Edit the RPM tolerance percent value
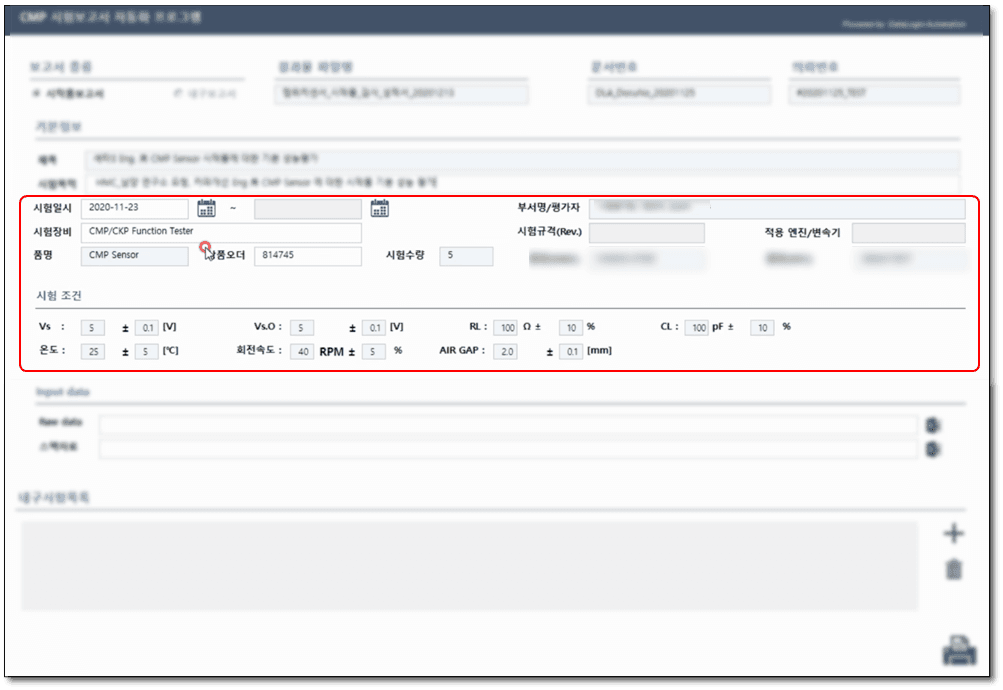The height and width of the screenshot is (690, 1003). (x=374, y=352)
